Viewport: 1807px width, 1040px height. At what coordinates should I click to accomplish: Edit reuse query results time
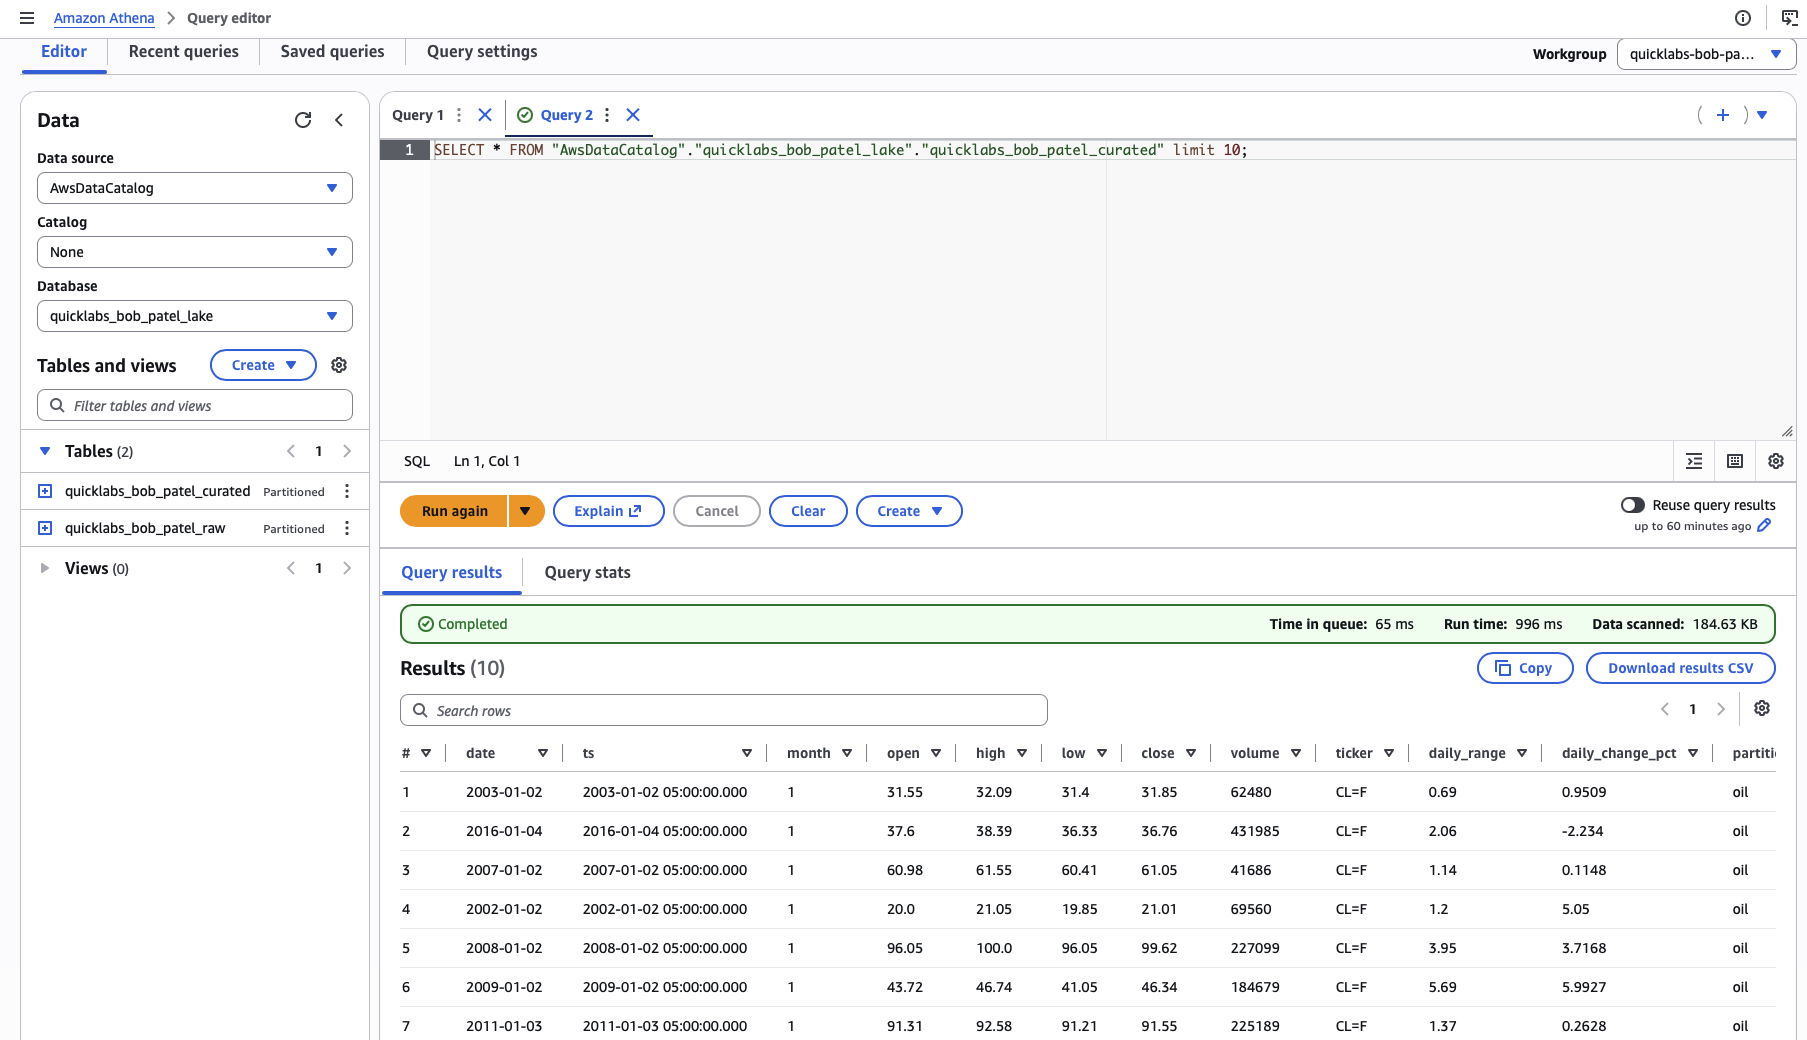[1764, 525]
